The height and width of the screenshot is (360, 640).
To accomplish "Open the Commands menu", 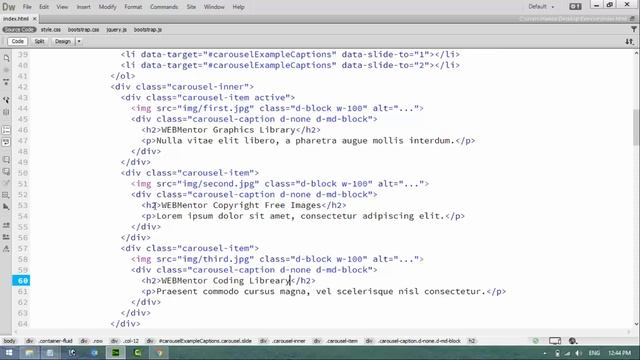I will click(164, 7).
